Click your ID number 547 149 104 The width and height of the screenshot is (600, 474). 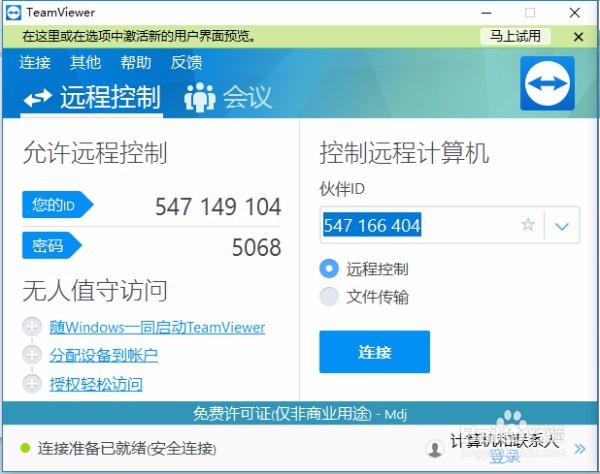click(x=218, y=207)
